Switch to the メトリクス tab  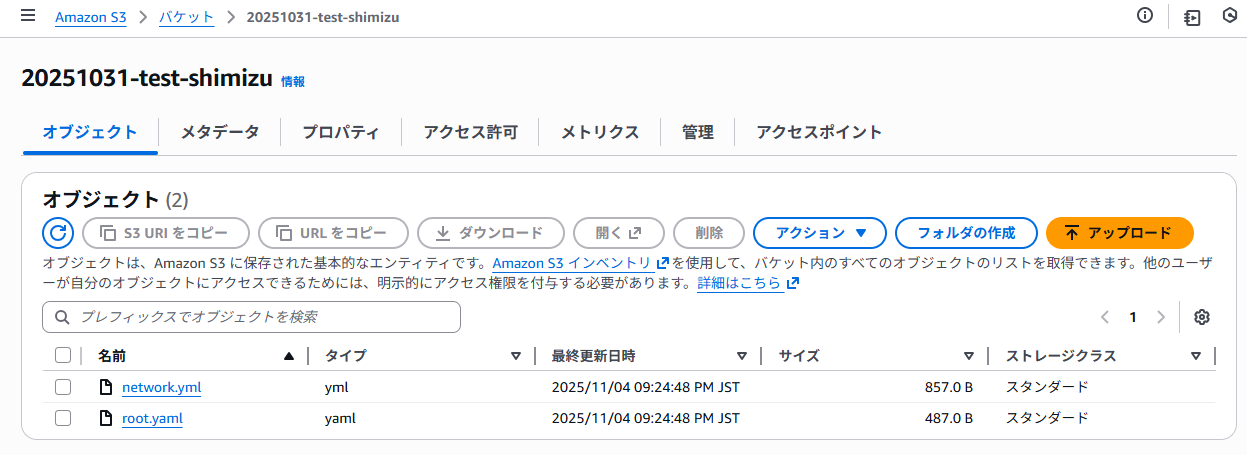(600, 132)
